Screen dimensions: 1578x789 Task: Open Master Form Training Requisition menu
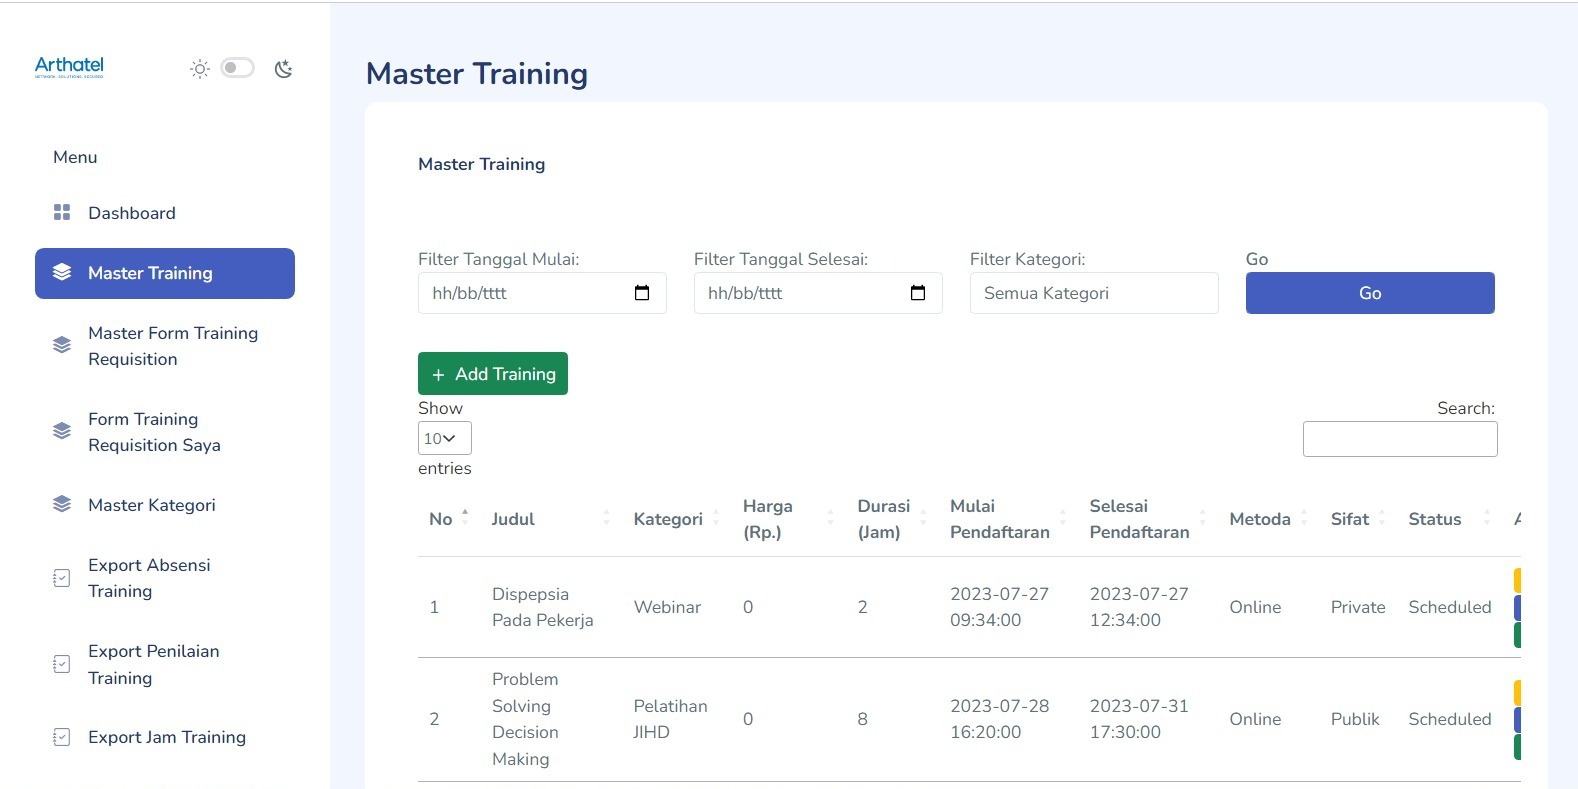(x=172, y=346)
